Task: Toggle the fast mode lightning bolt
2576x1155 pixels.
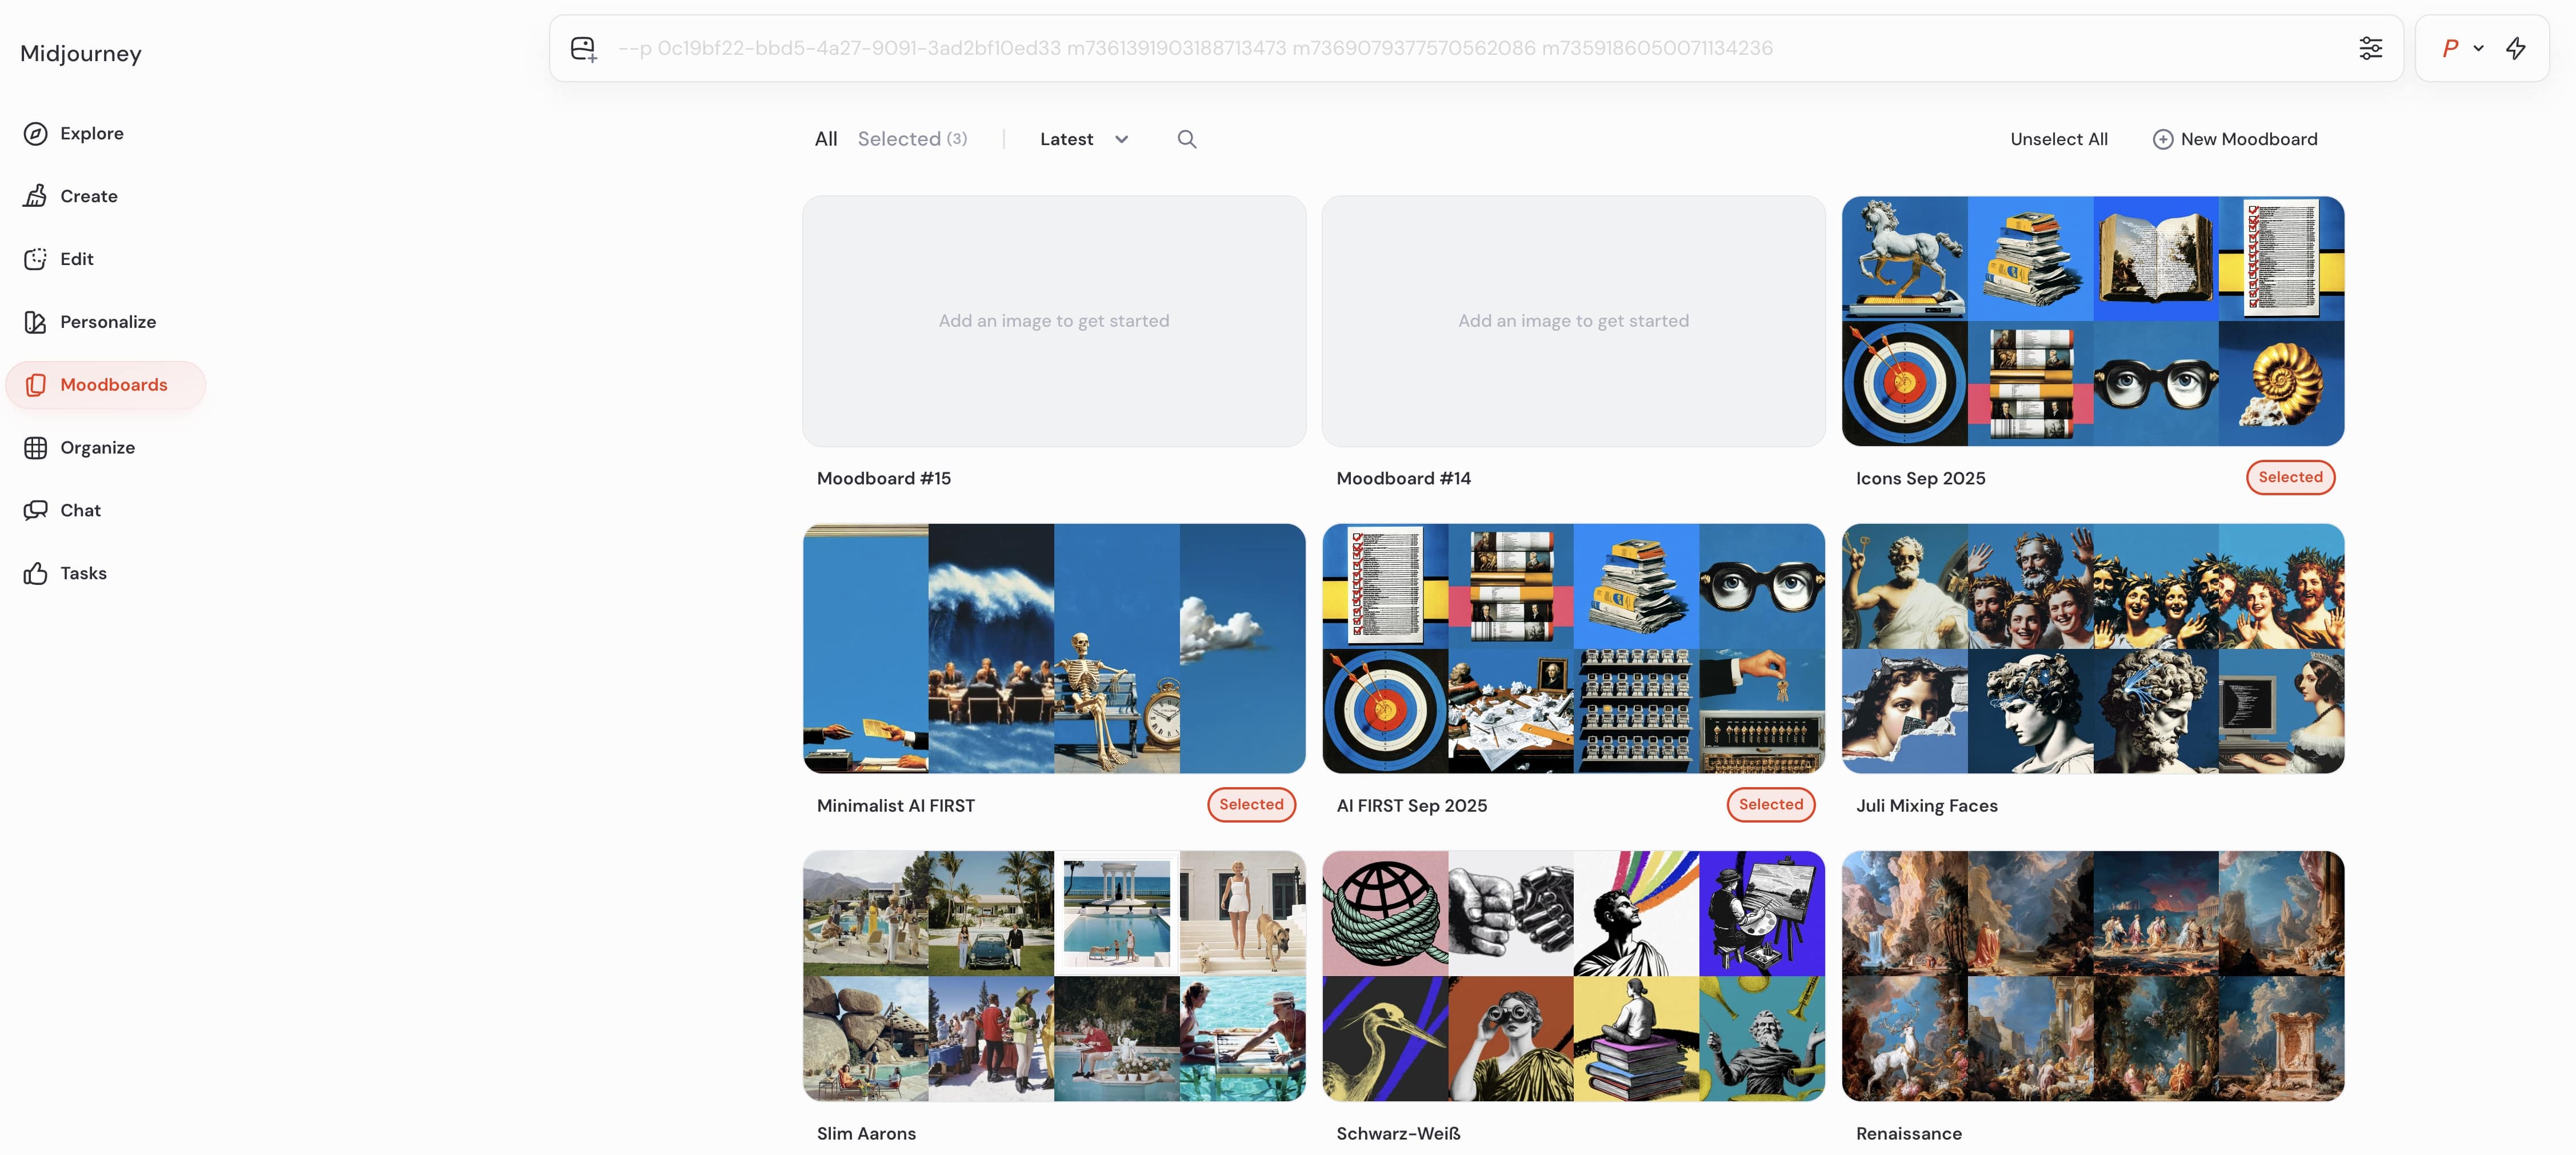Action: [2515, 48]
